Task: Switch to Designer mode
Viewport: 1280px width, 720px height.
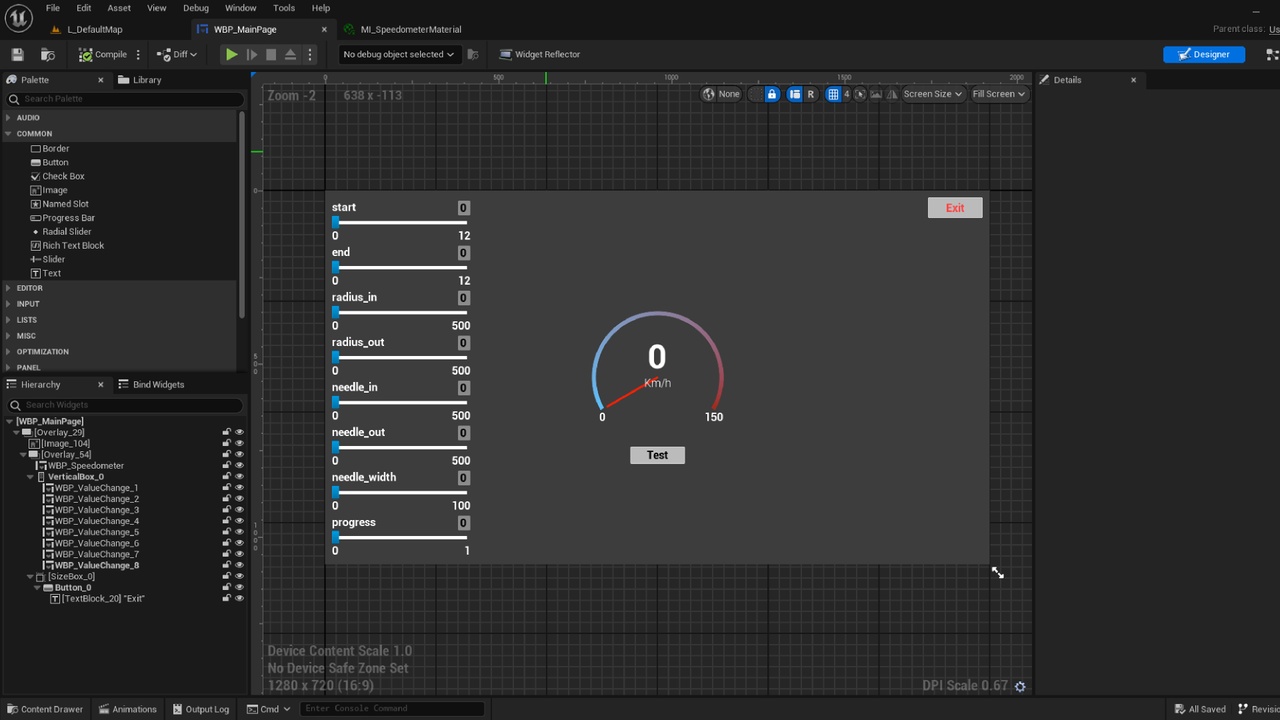Action: pyautogui.click(x=1203, y=54)
